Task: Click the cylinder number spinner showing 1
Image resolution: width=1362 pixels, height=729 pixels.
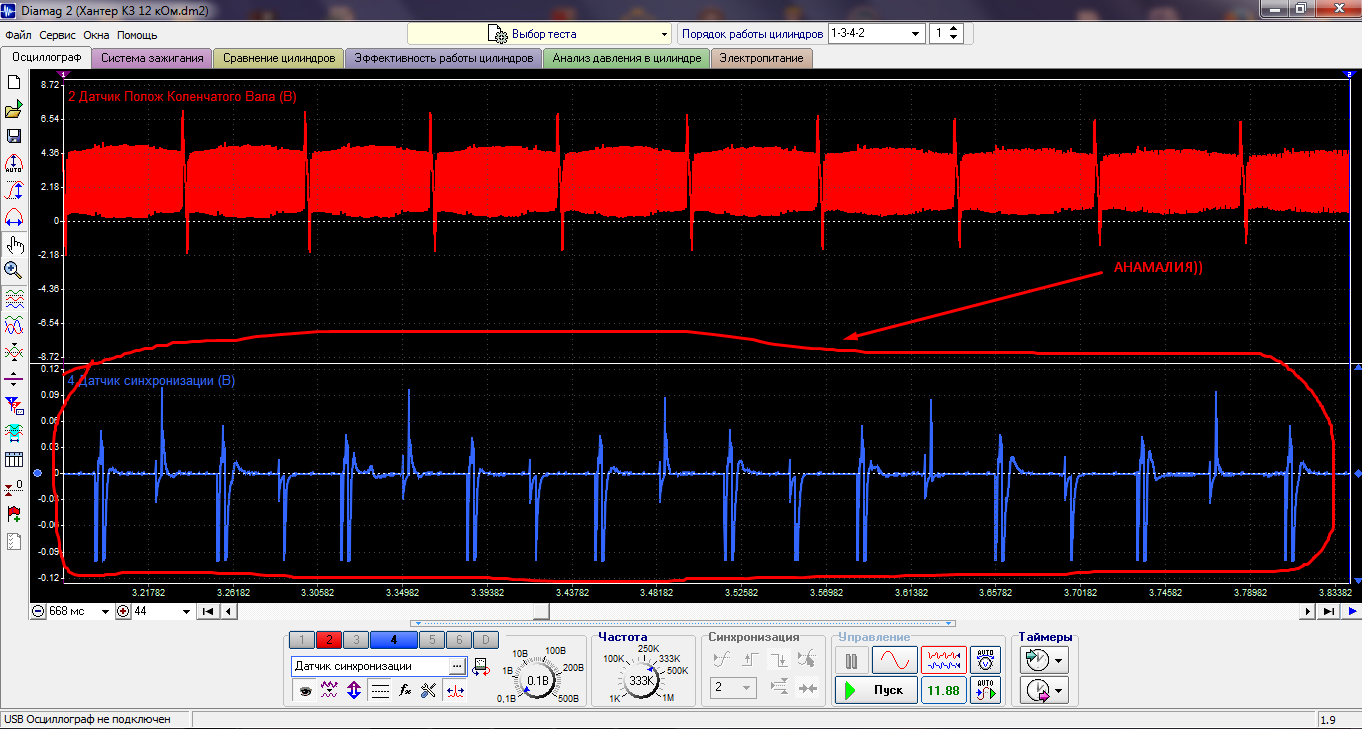Action: tap(946, 34)
